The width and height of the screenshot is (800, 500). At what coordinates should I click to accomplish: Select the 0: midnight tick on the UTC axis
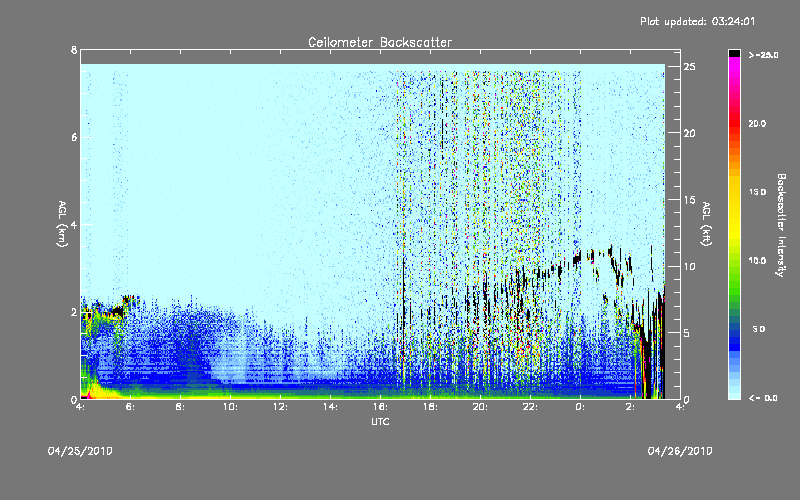tap(580, 407)
